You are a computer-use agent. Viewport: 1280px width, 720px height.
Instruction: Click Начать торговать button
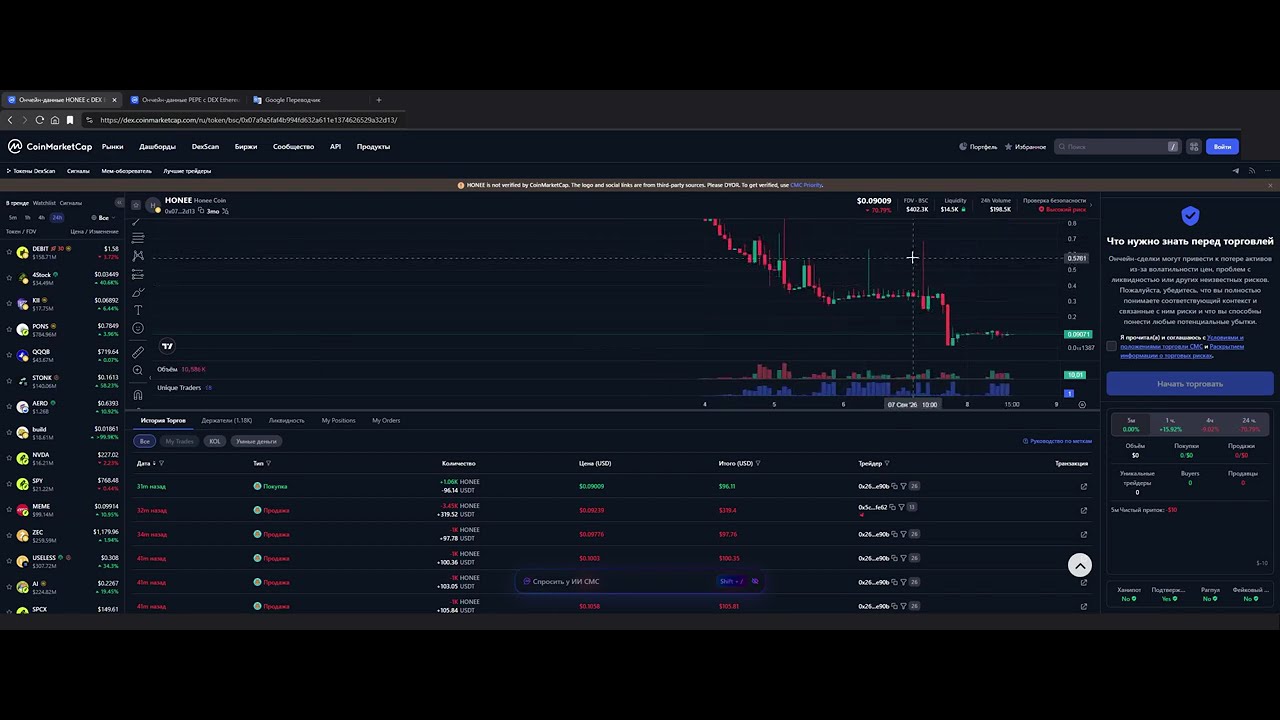pos(1190,384)
